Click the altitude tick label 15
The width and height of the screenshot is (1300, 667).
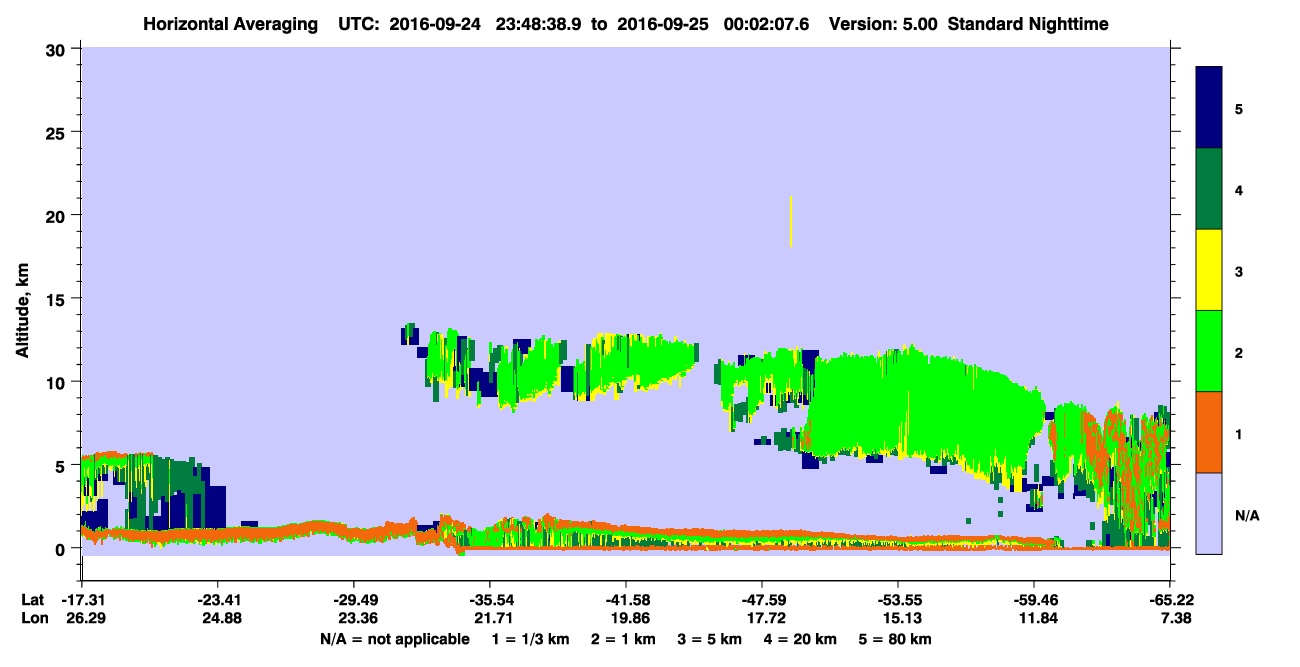coord(58,298)
